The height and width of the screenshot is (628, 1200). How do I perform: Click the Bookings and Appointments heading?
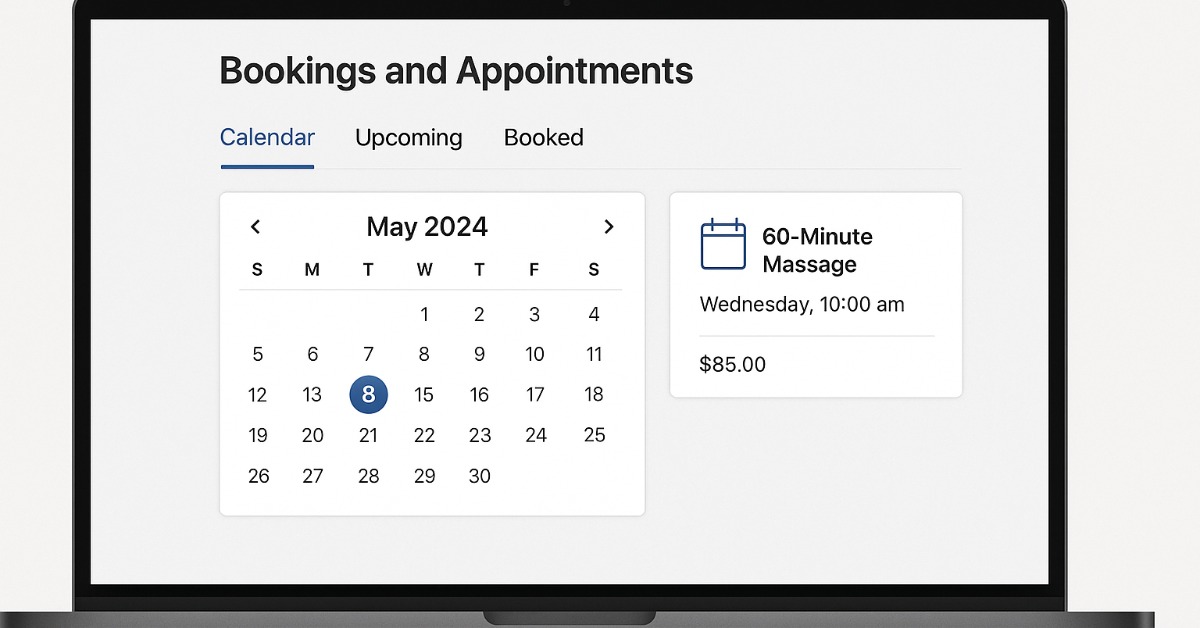456,72
